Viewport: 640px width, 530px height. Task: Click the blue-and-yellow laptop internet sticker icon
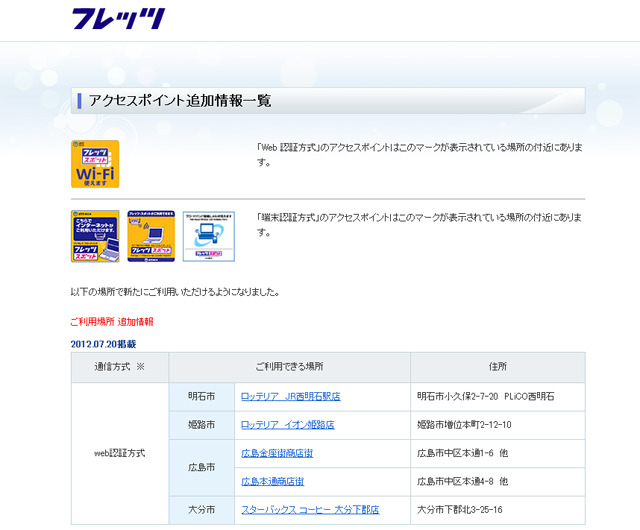pyautogui.click(x=95, y=236)
